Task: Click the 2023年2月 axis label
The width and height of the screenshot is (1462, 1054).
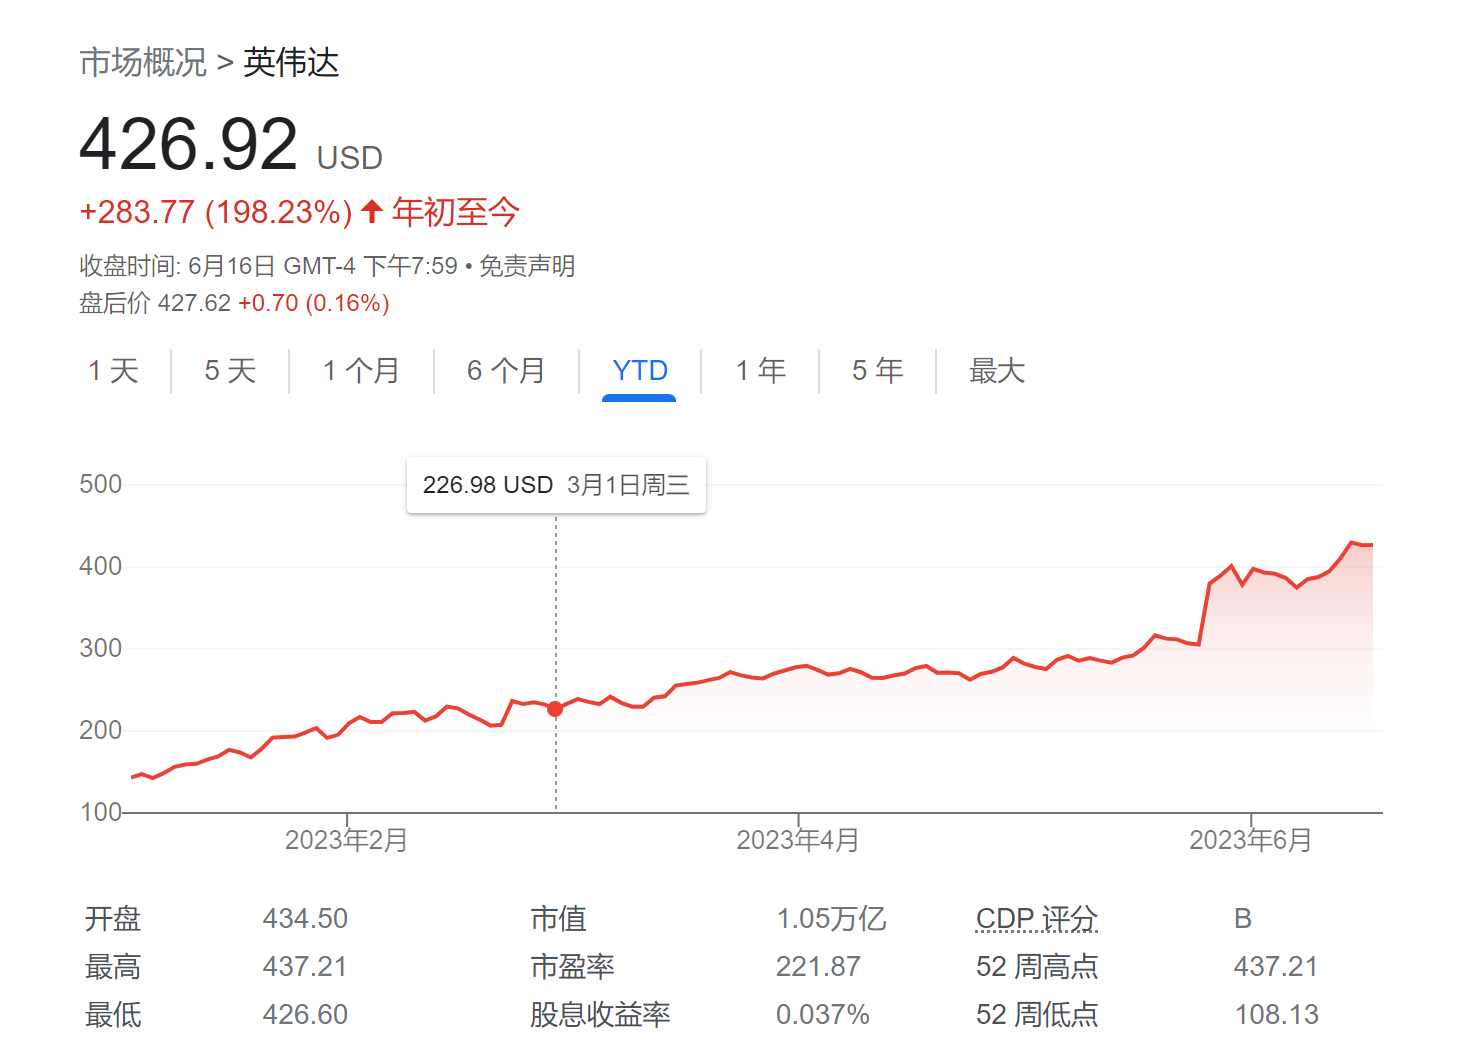Action: pyautogui.click(x=346, y=840)
